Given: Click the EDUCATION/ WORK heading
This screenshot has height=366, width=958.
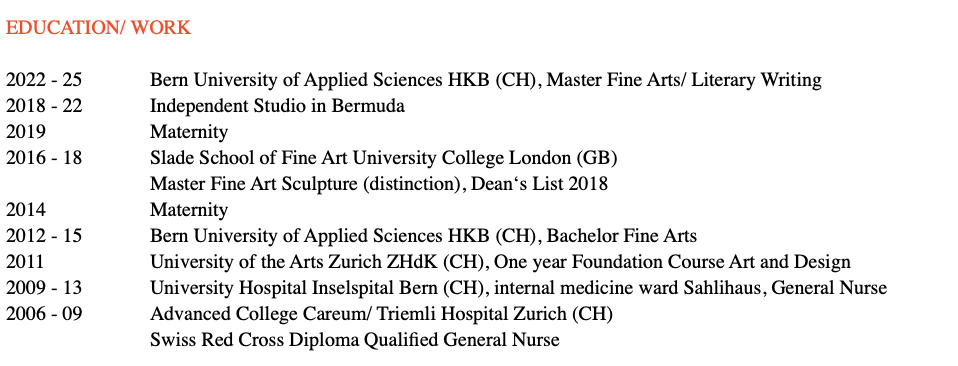Looking at the screenshot, I should point(98,27).
